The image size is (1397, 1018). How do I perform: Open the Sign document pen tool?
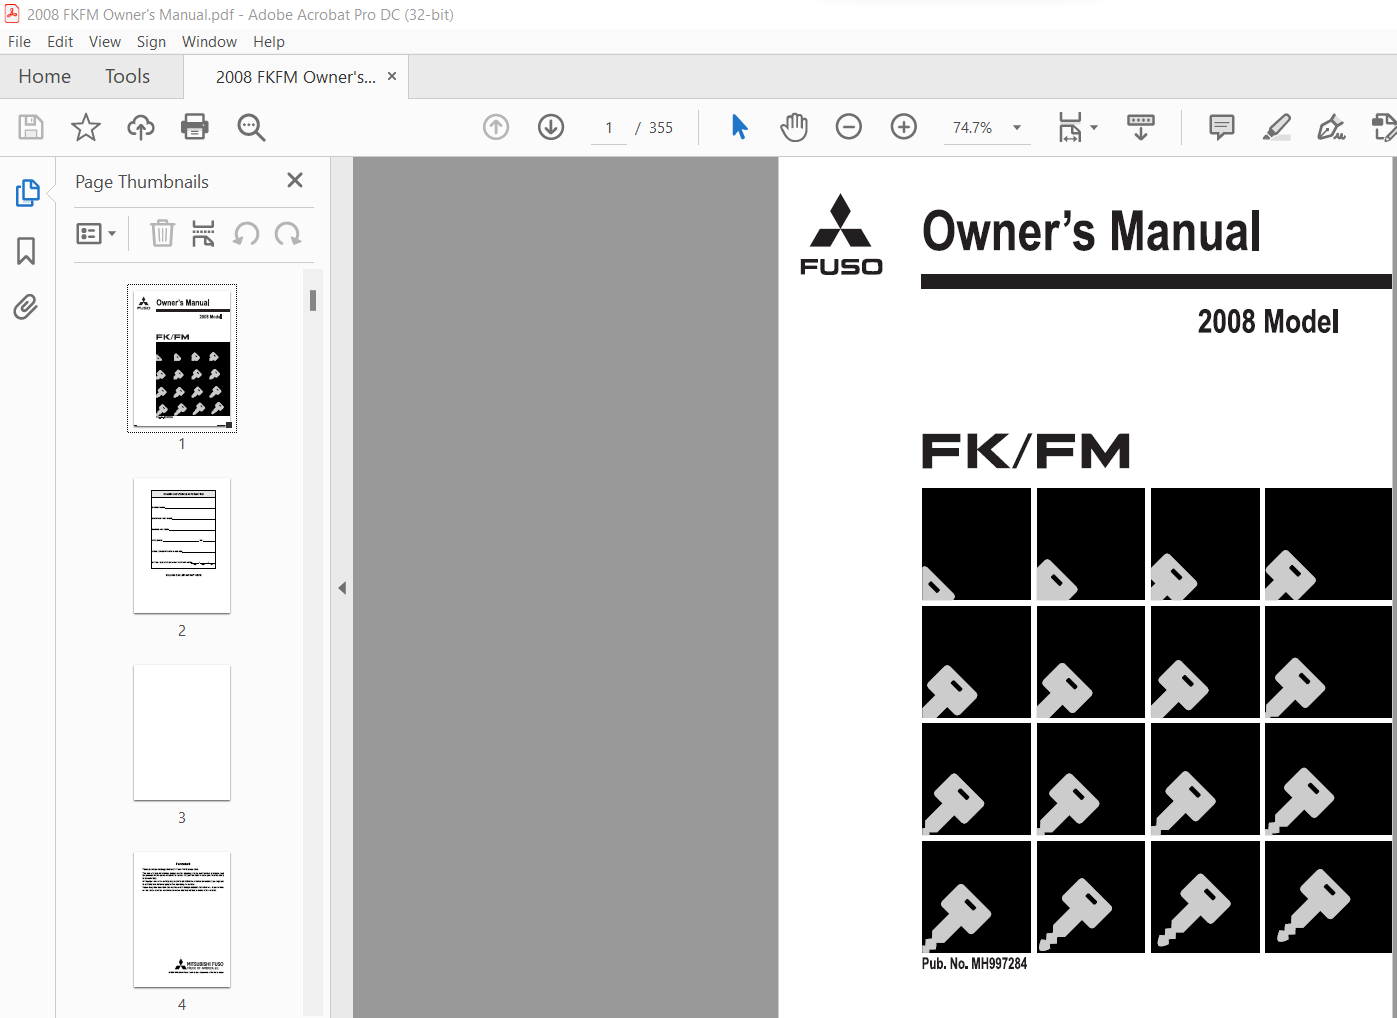tap(1331, 127)
